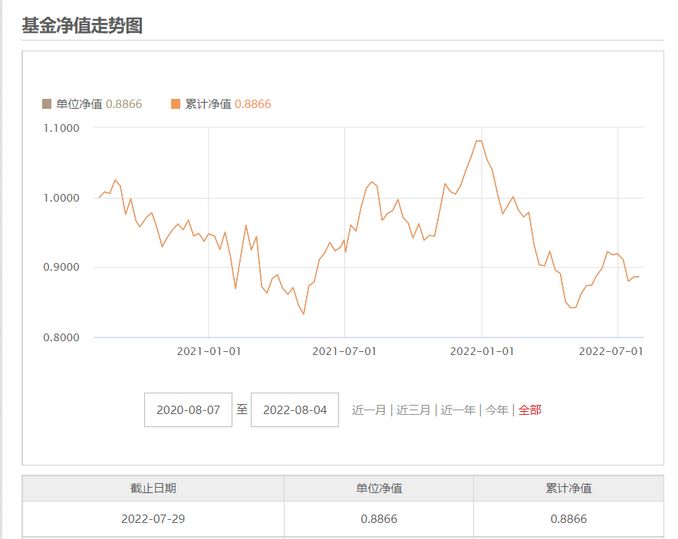This screenshot has height=539, width=678.
Task: Switch the chart to 近一年
Action: pyautogui.click(x=458, y=410)
